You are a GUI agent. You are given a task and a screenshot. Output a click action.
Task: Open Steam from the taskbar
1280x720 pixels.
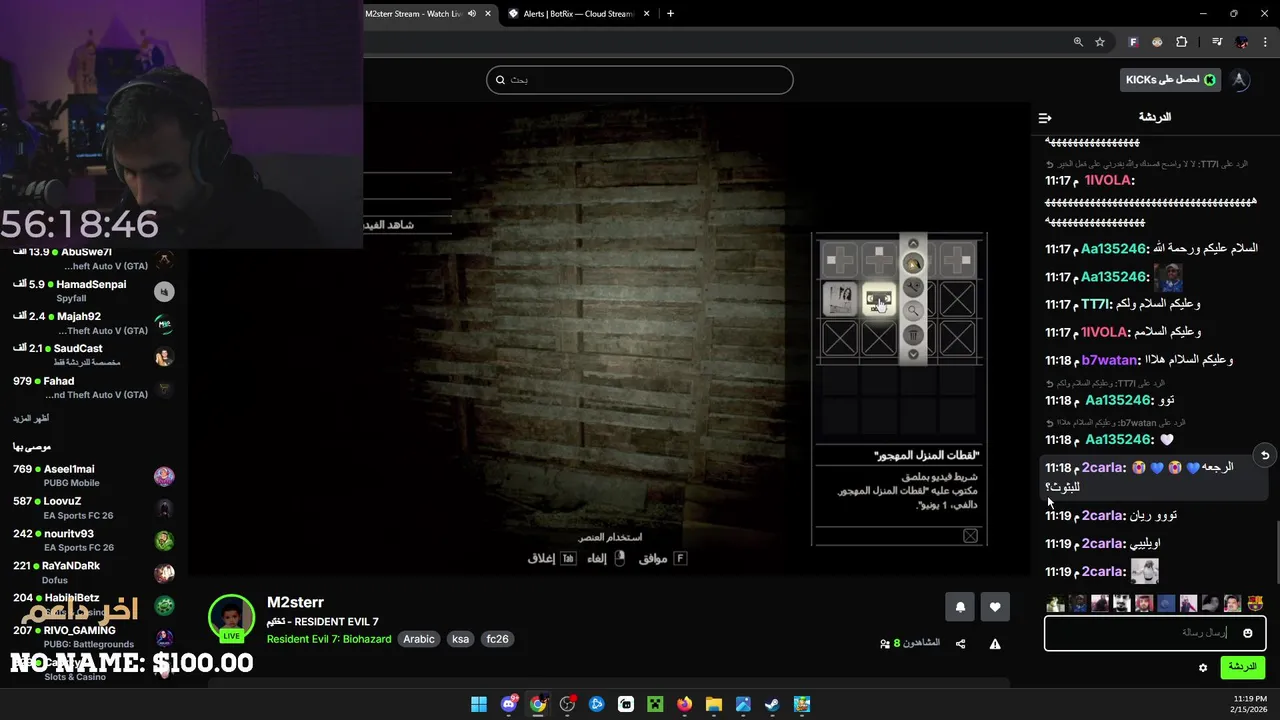click(x=772, y=704)
